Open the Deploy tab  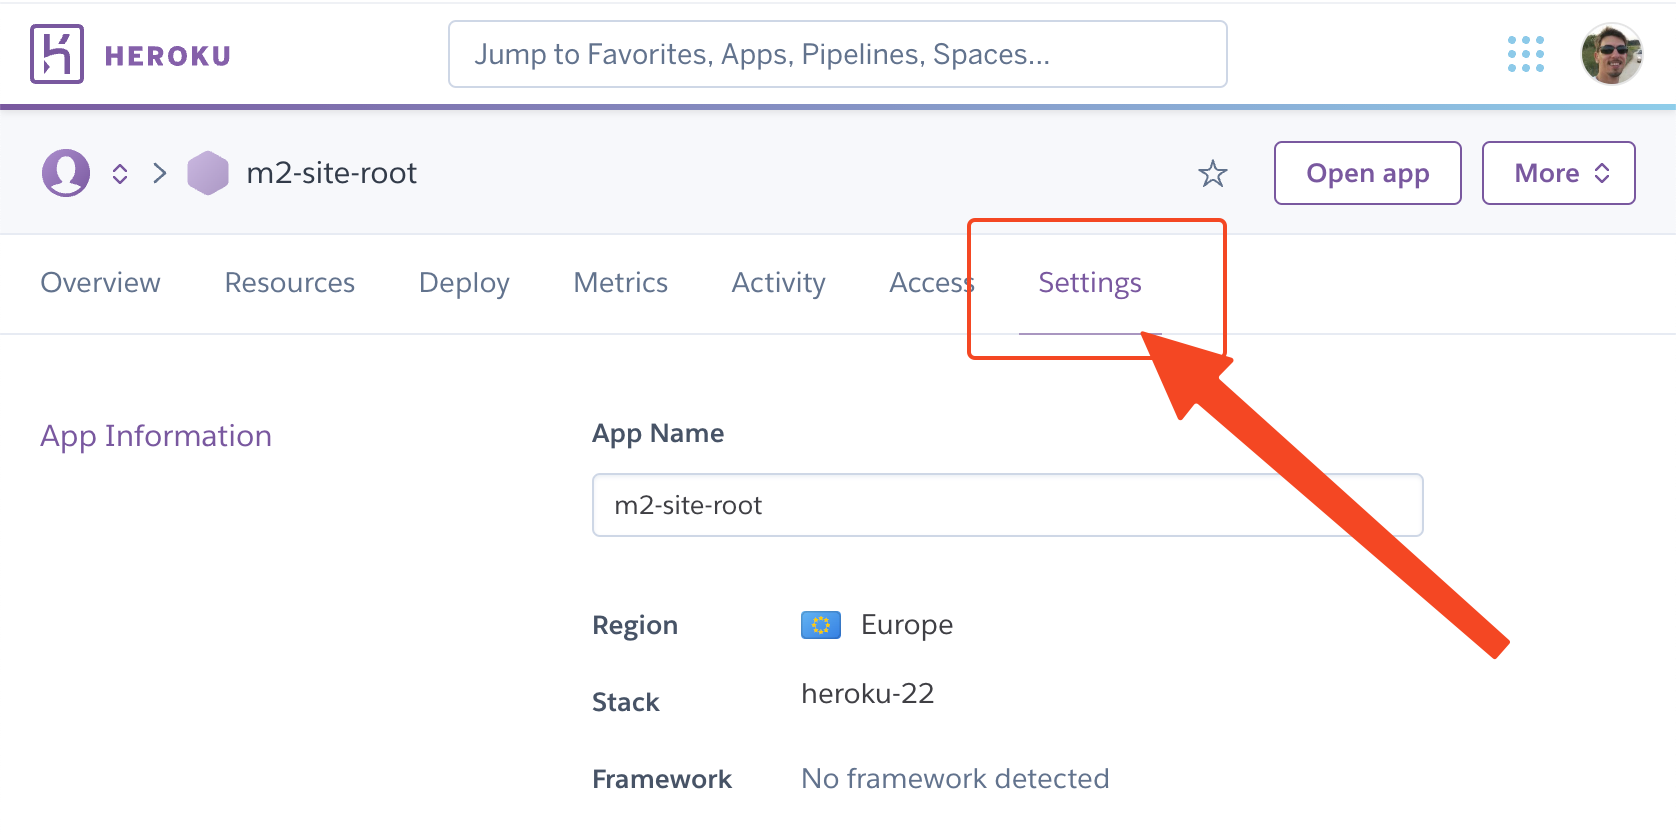pos(464,283)
